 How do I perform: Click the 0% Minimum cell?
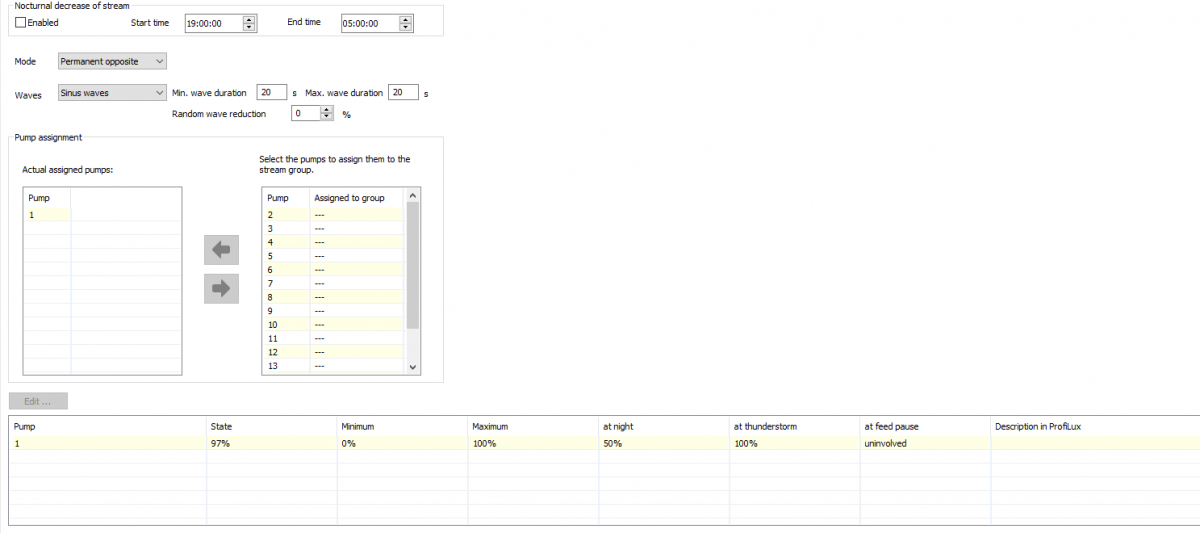tap(403, 443)
